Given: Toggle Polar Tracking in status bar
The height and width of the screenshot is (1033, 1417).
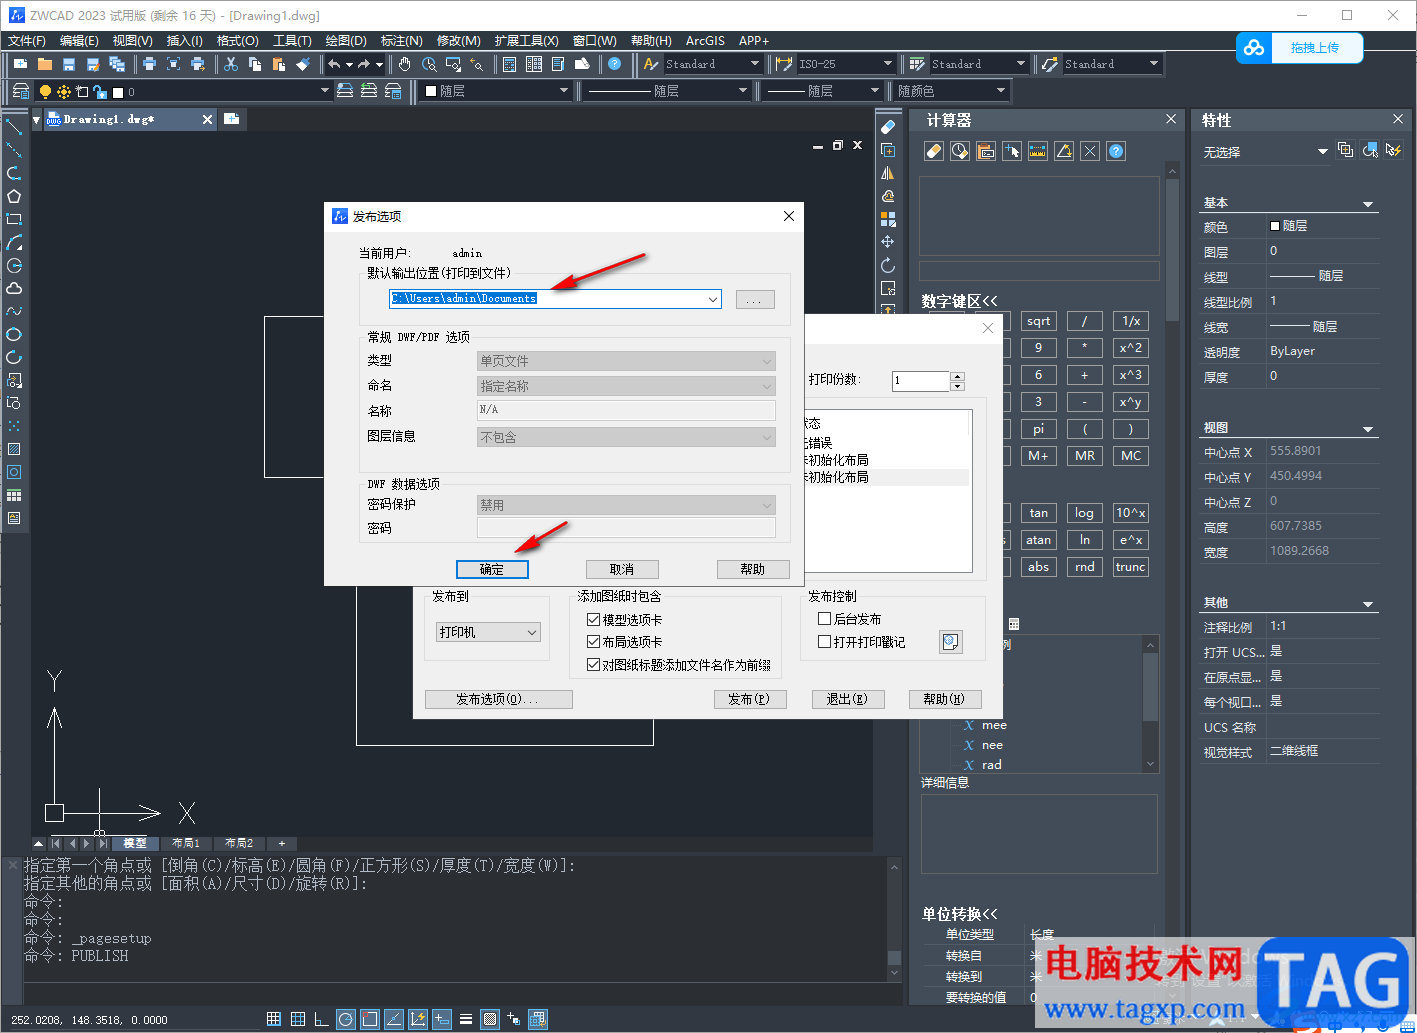Looking at the screenshot, I should tap(346, 1019).
